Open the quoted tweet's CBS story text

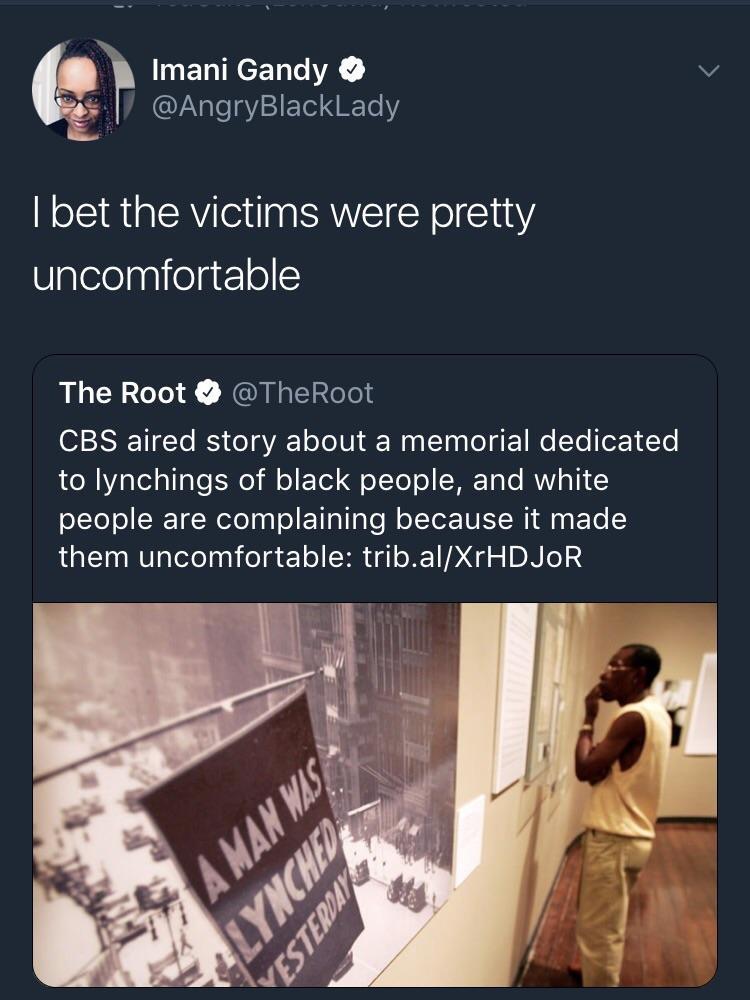click(x=369, y=499)
